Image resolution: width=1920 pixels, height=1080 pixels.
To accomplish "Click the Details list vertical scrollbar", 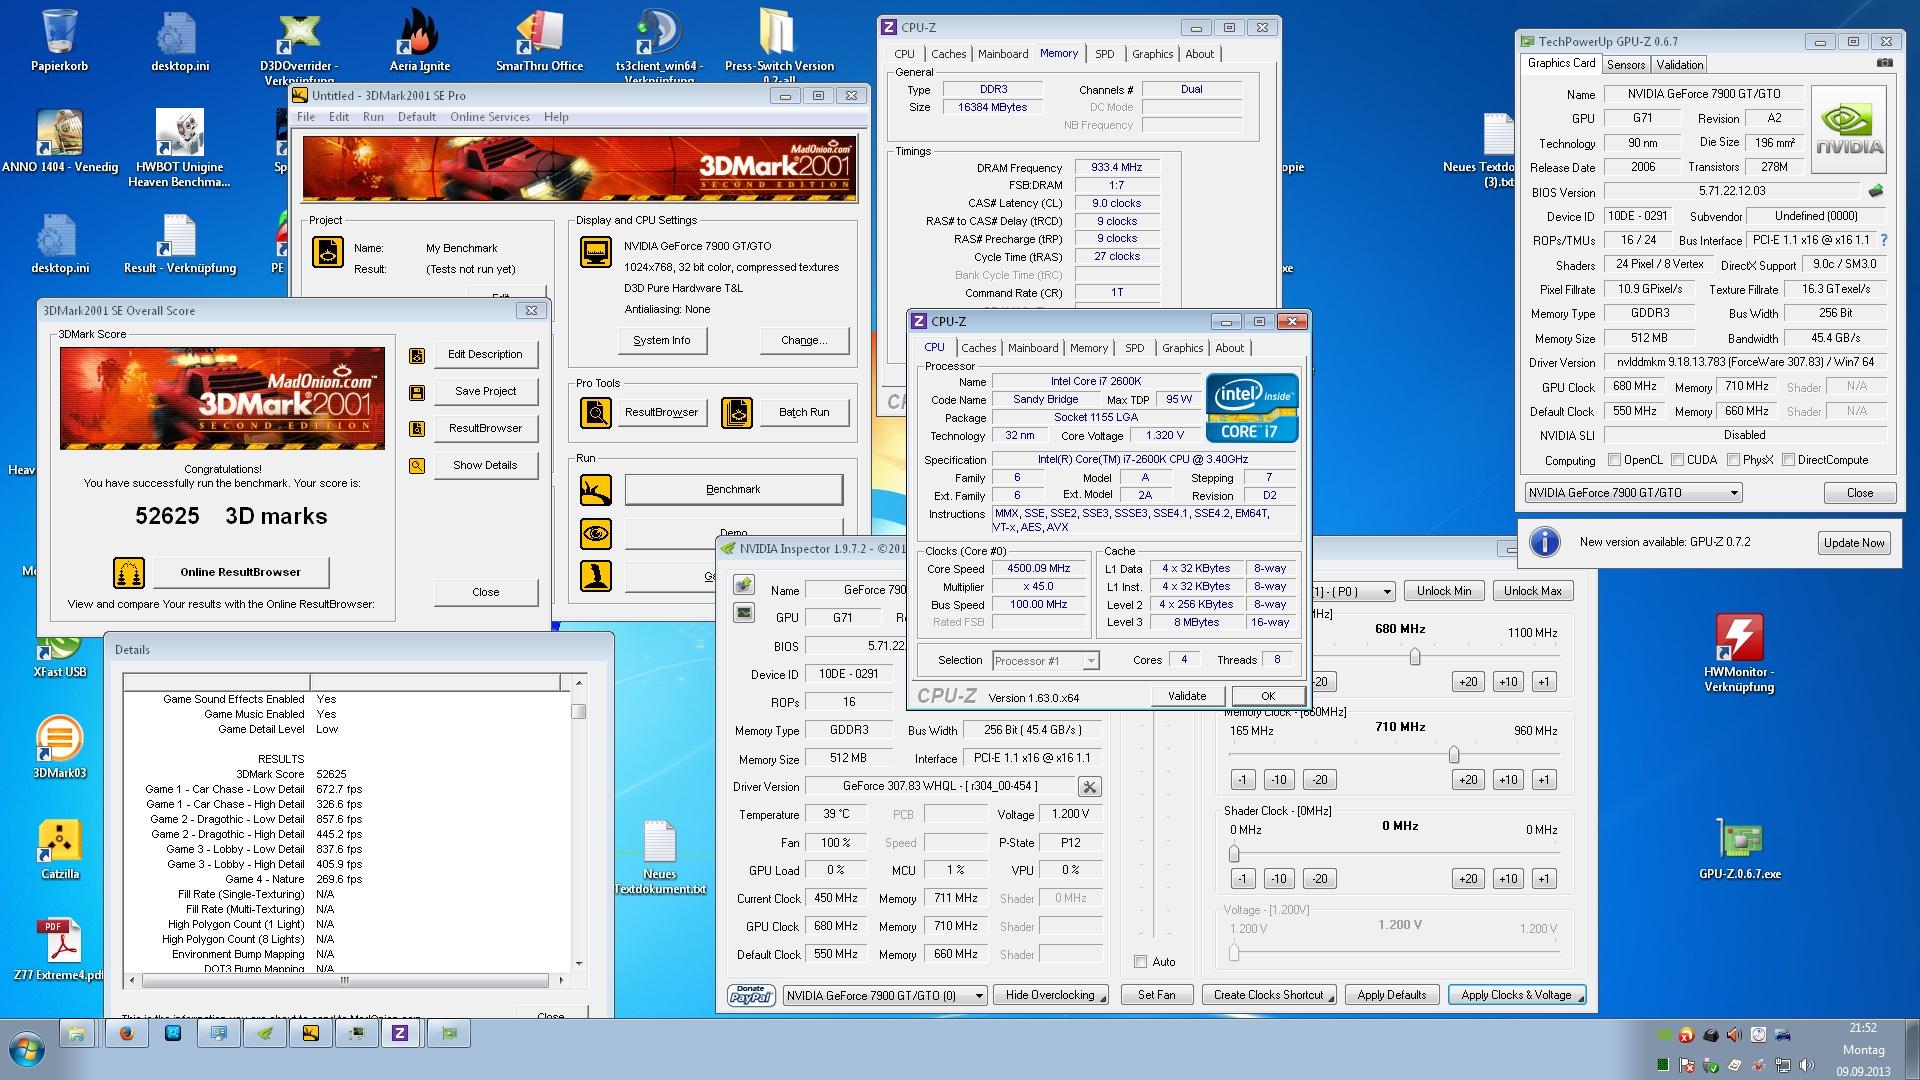I will tap(578, 822).
